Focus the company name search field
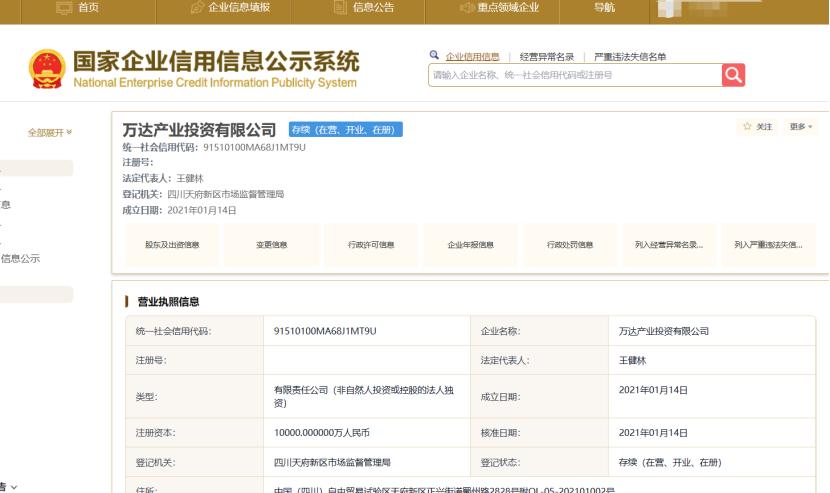The image size is (830, 493). pyautogui.click(x=575, y=75)
